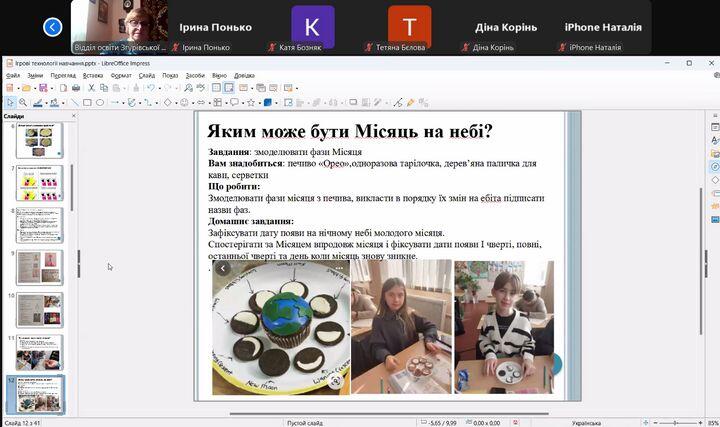Click the Stars and Banners tool
This screenshot has height=427, width=720.
(x=251, y=102)
